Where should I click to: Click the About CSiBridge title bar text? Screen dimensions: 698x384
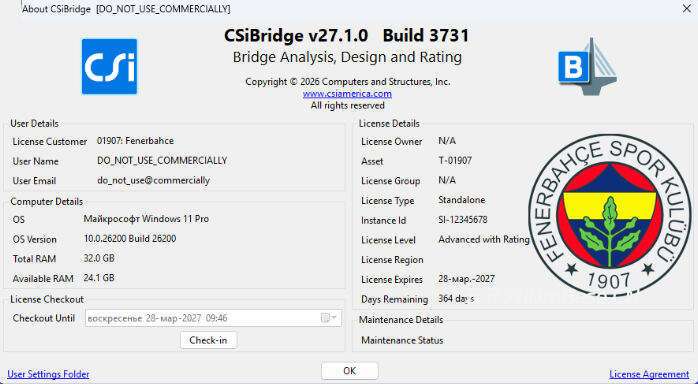coord(126,9)
